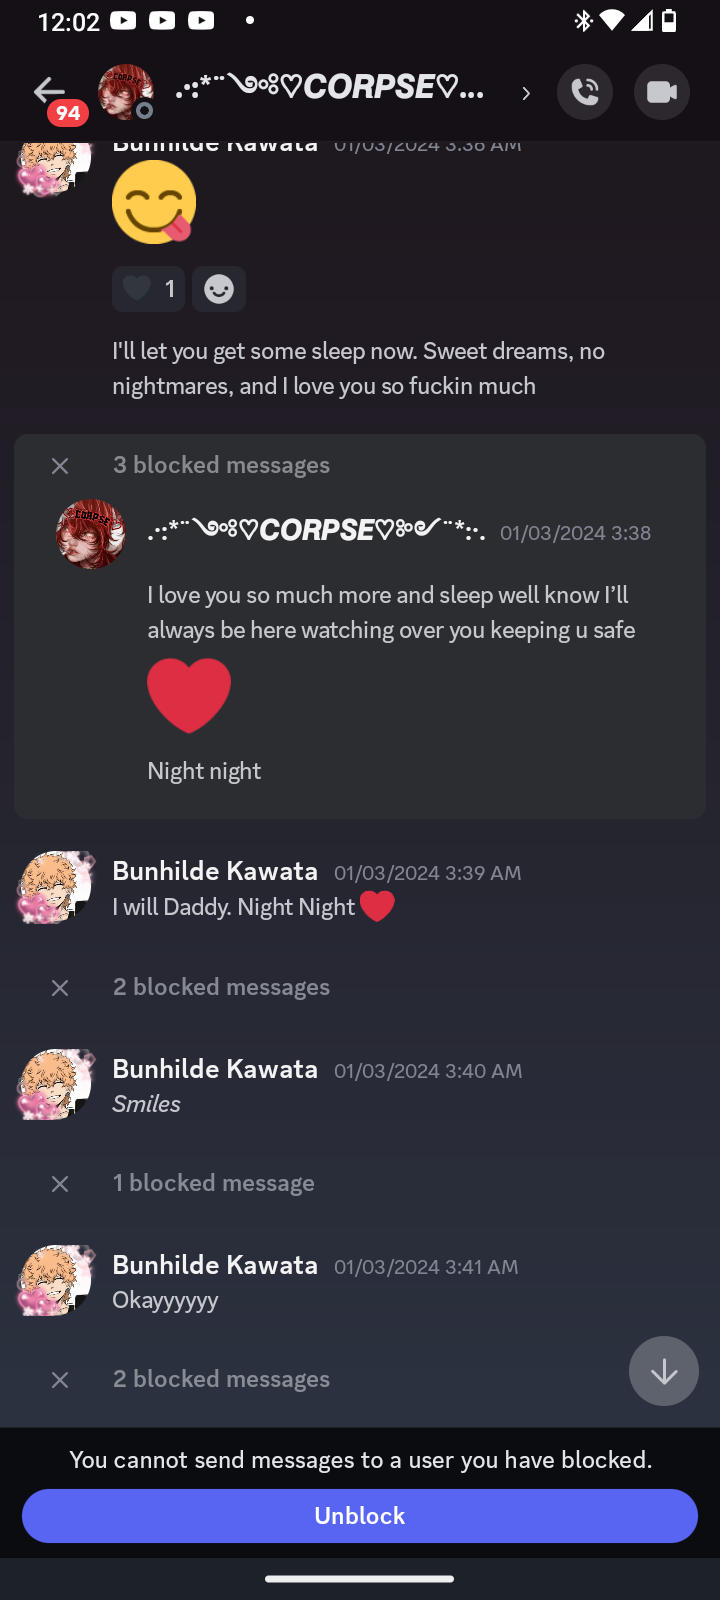
Task: Tap the large red heart emoji
Action: click(189, 696)
